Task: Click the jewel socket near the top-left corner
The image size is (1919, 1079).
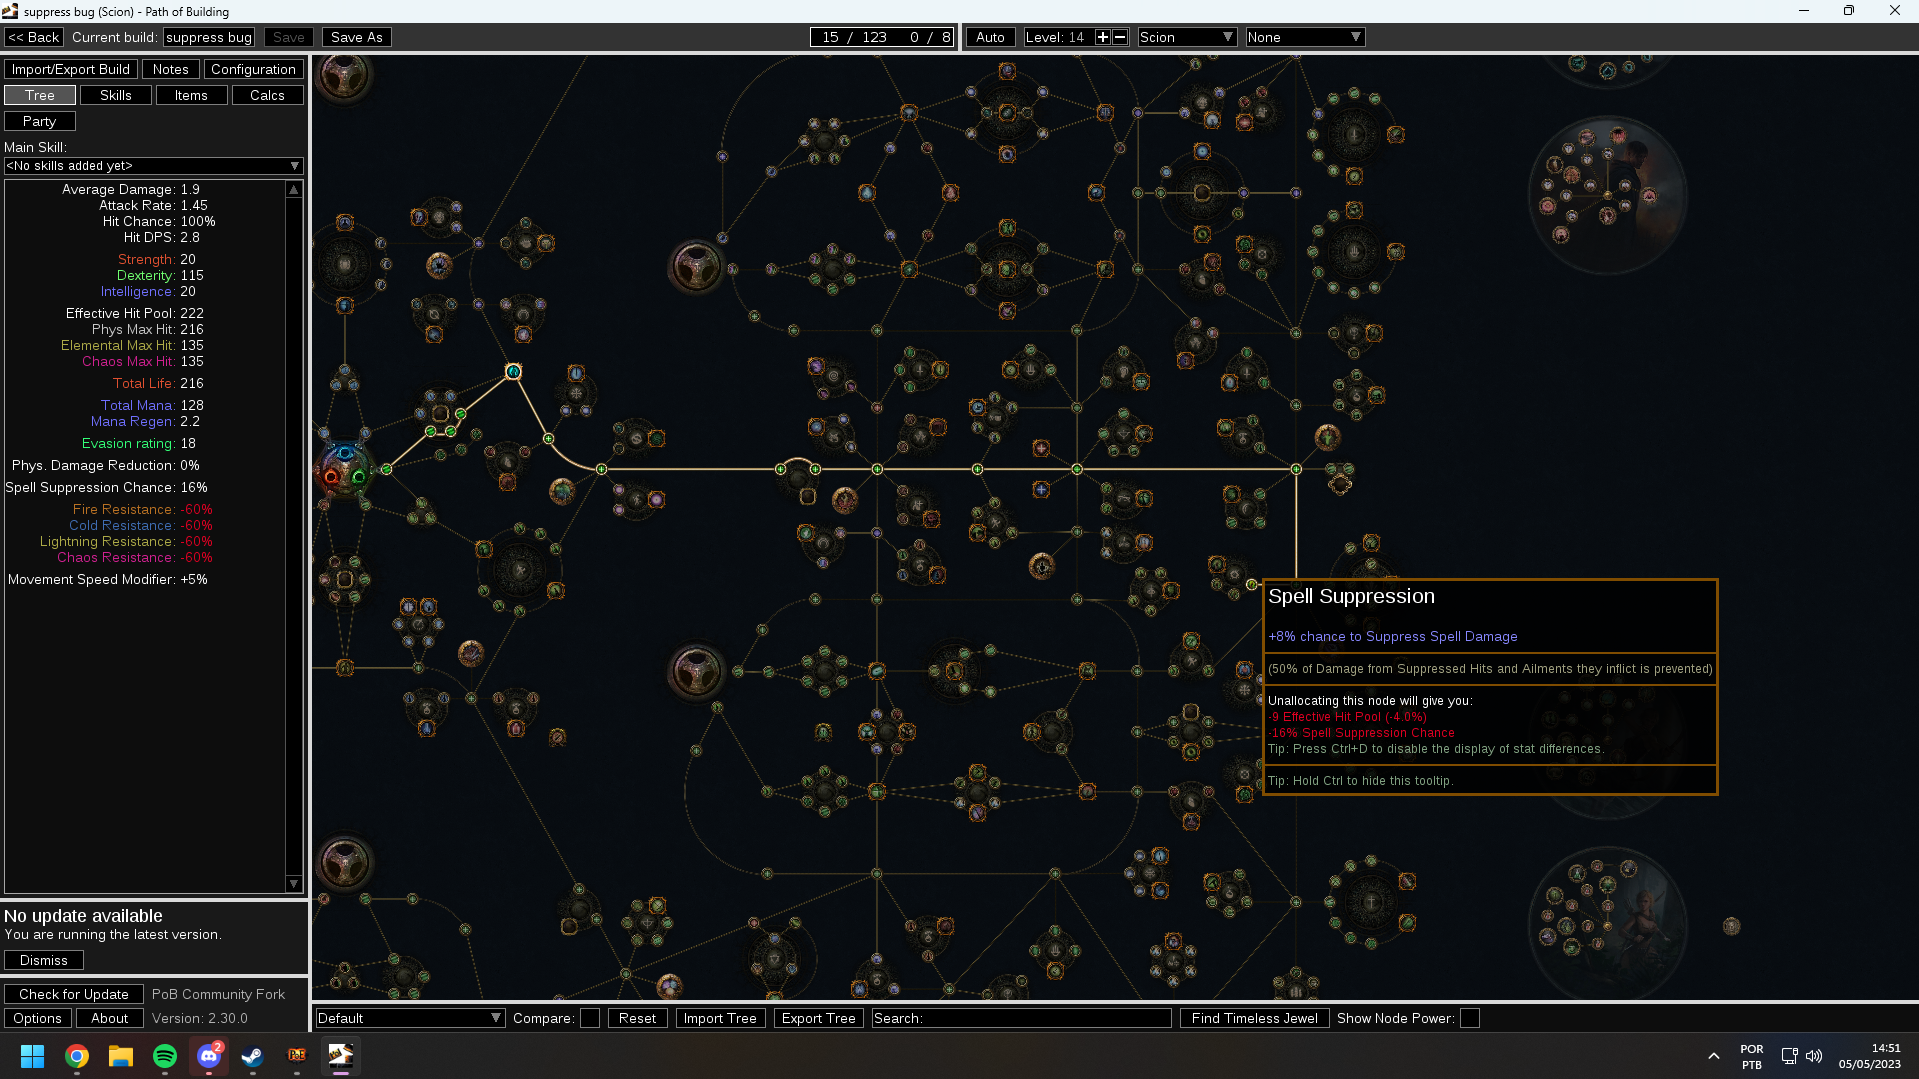Action: [344, 75]
